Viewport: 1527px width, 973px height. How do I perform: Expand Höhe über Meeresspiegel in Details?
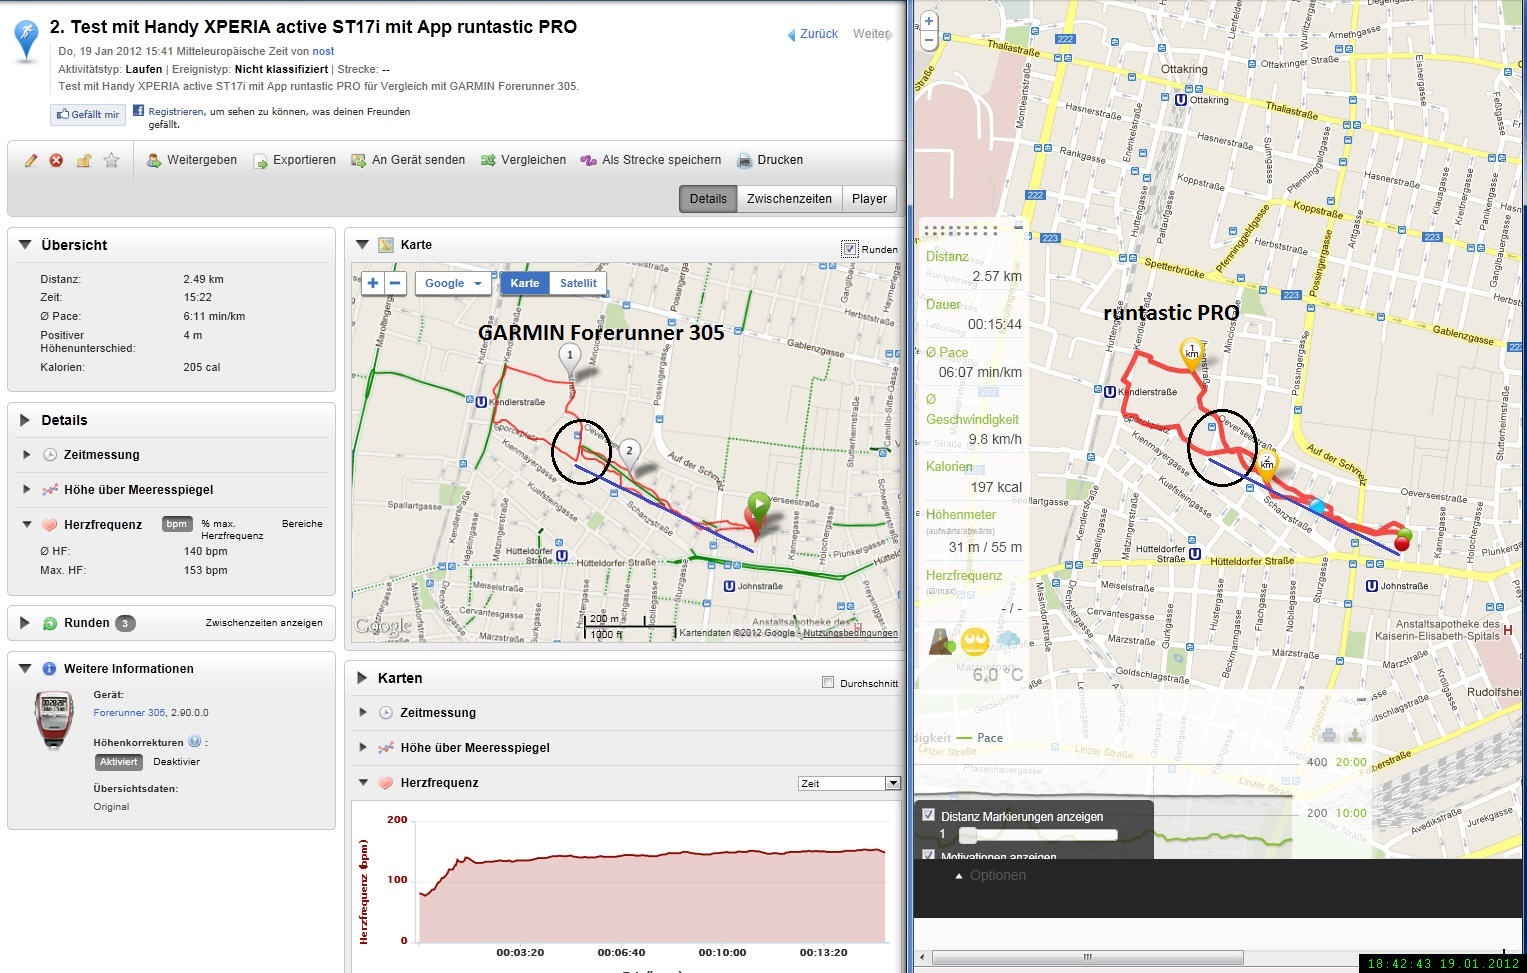[27, 490]
